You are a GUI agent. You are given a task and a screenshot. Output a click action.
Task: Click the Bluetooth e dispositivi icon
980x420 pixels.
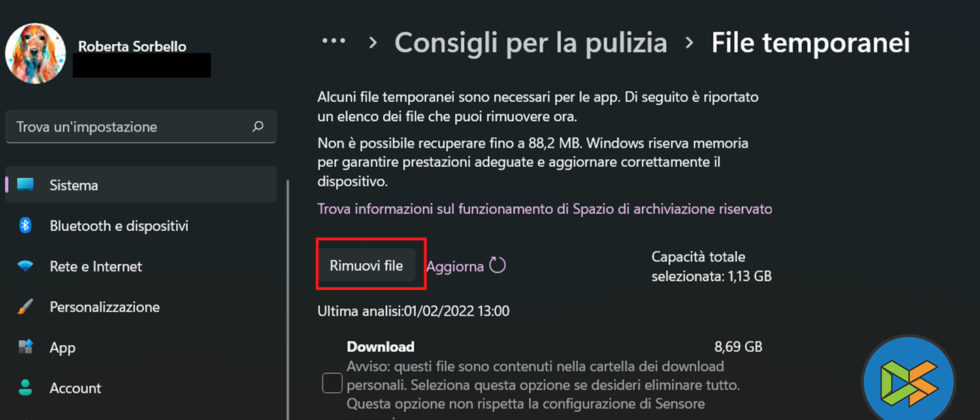(26, 226)
